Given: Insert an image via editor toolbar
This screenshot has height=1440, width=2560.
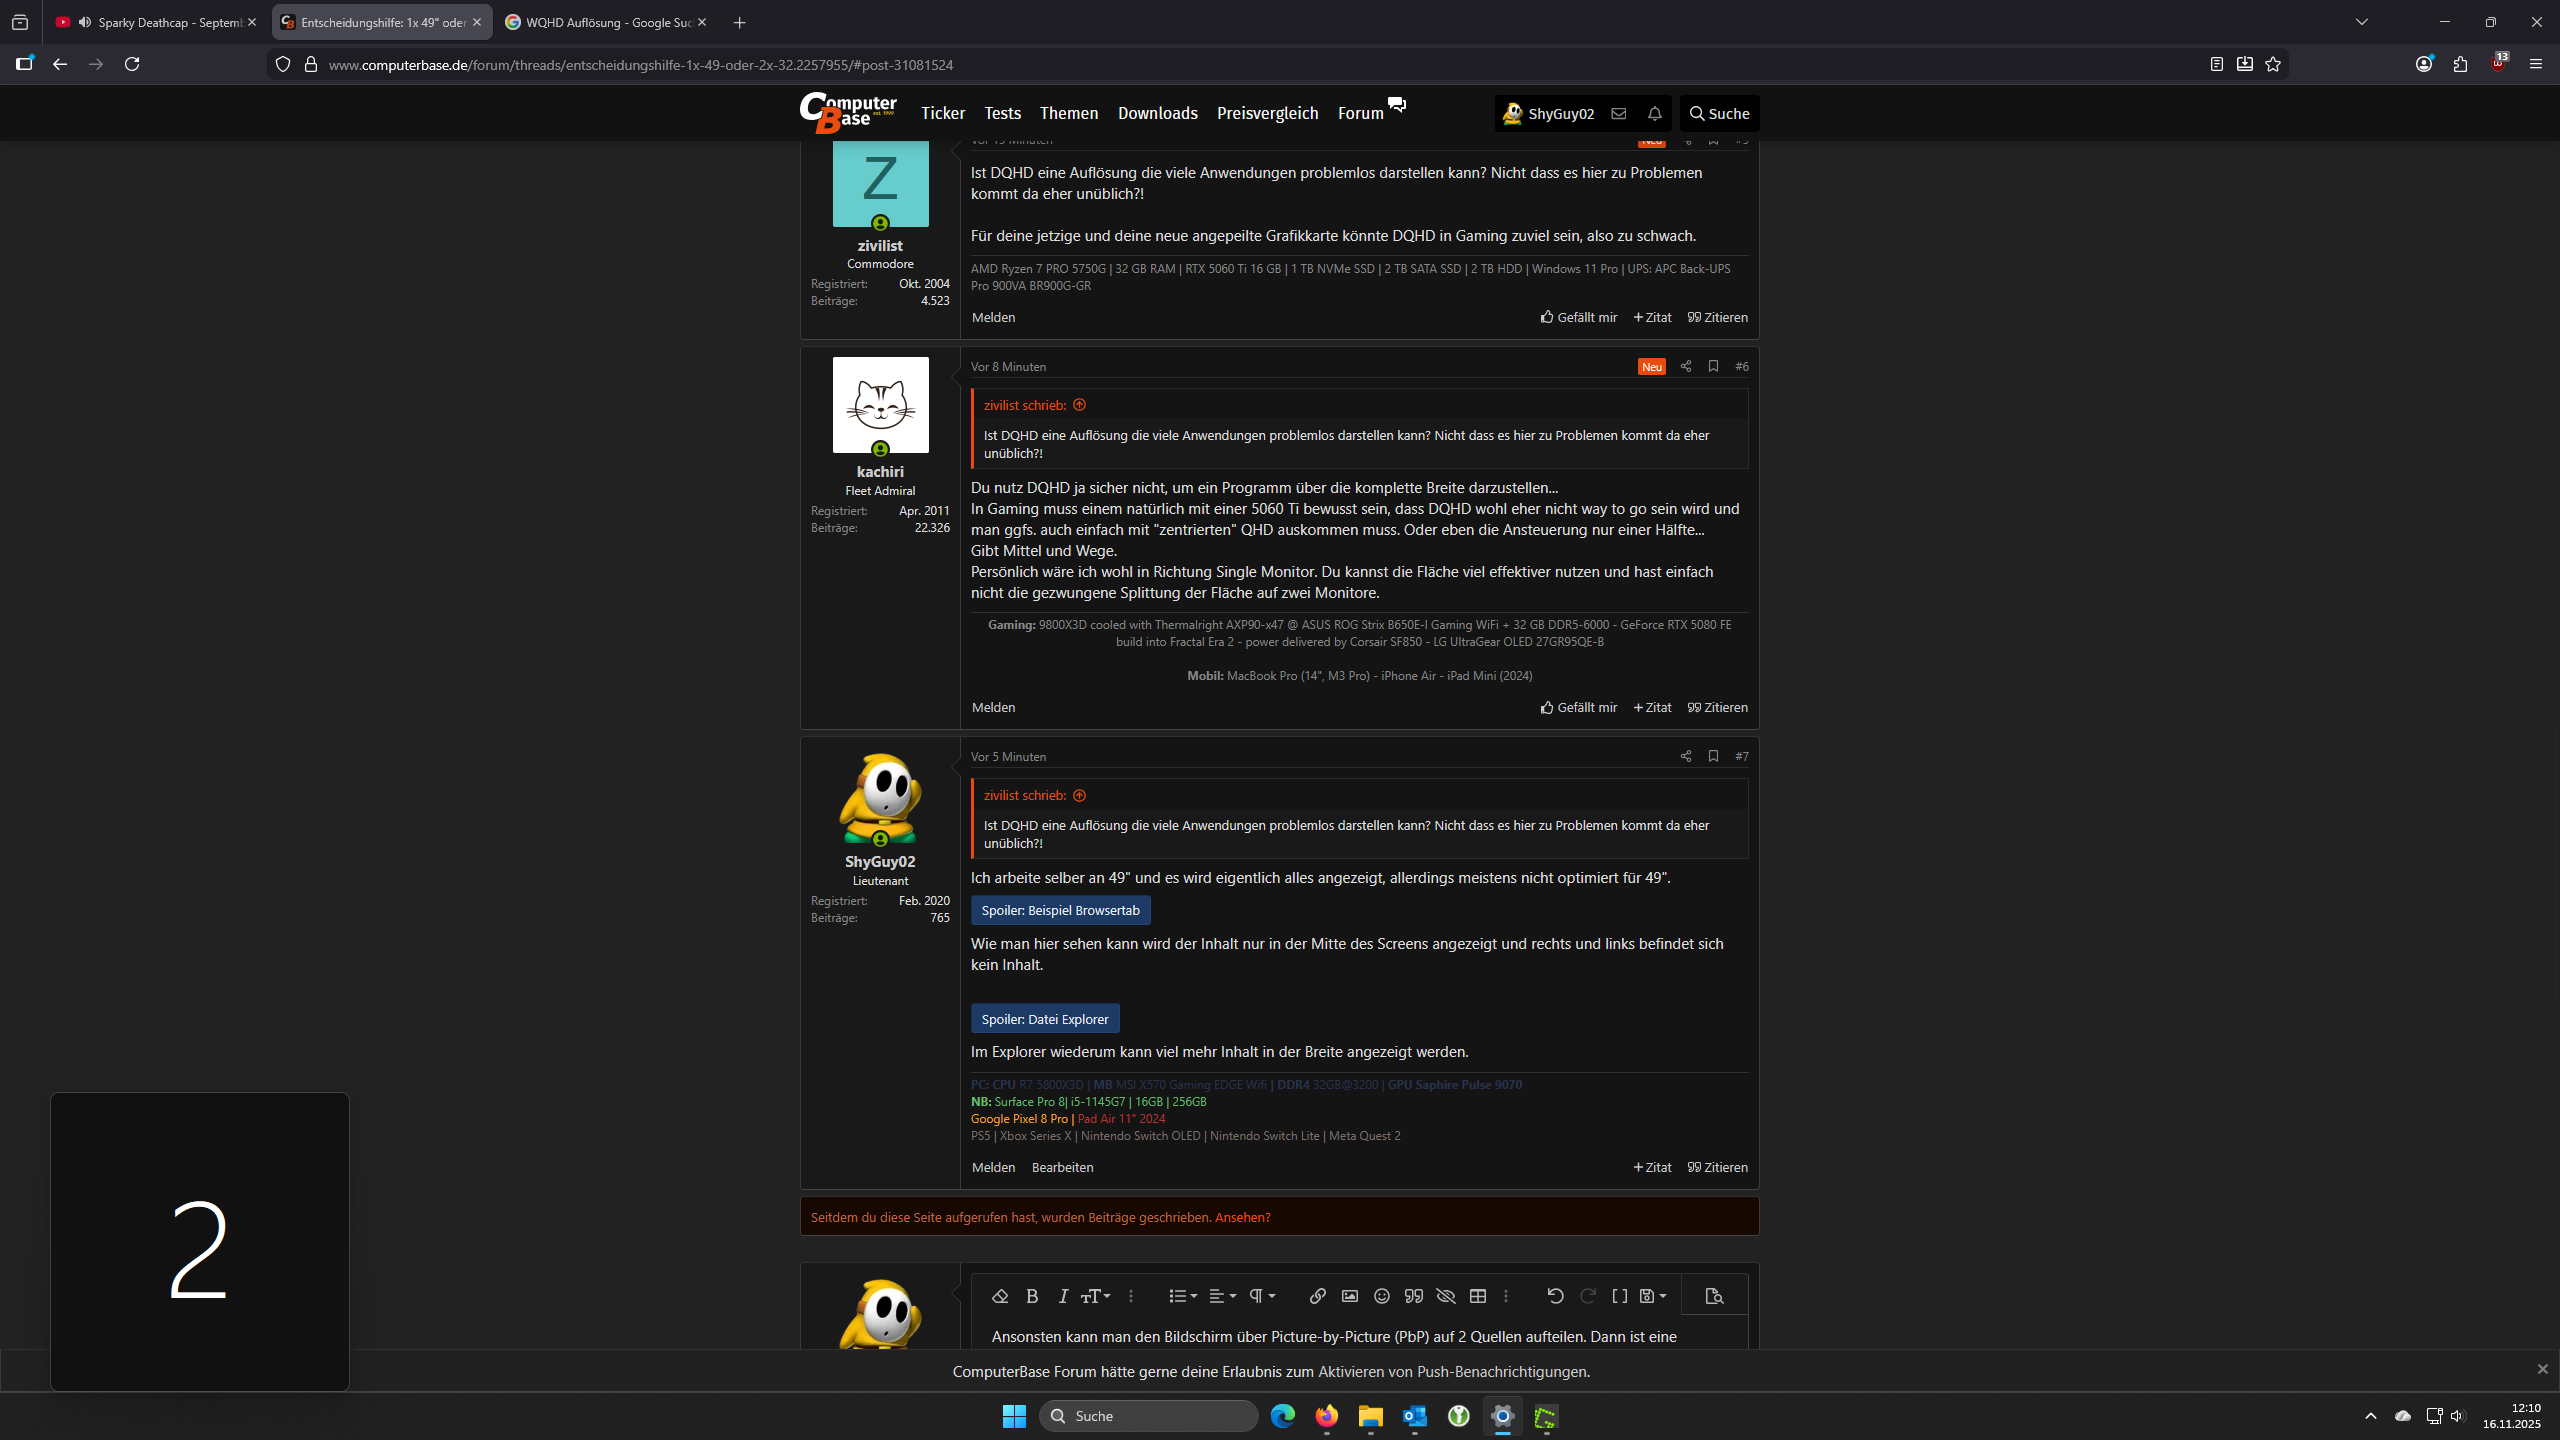Looking at the screenshot, I should [1349, 1296].
